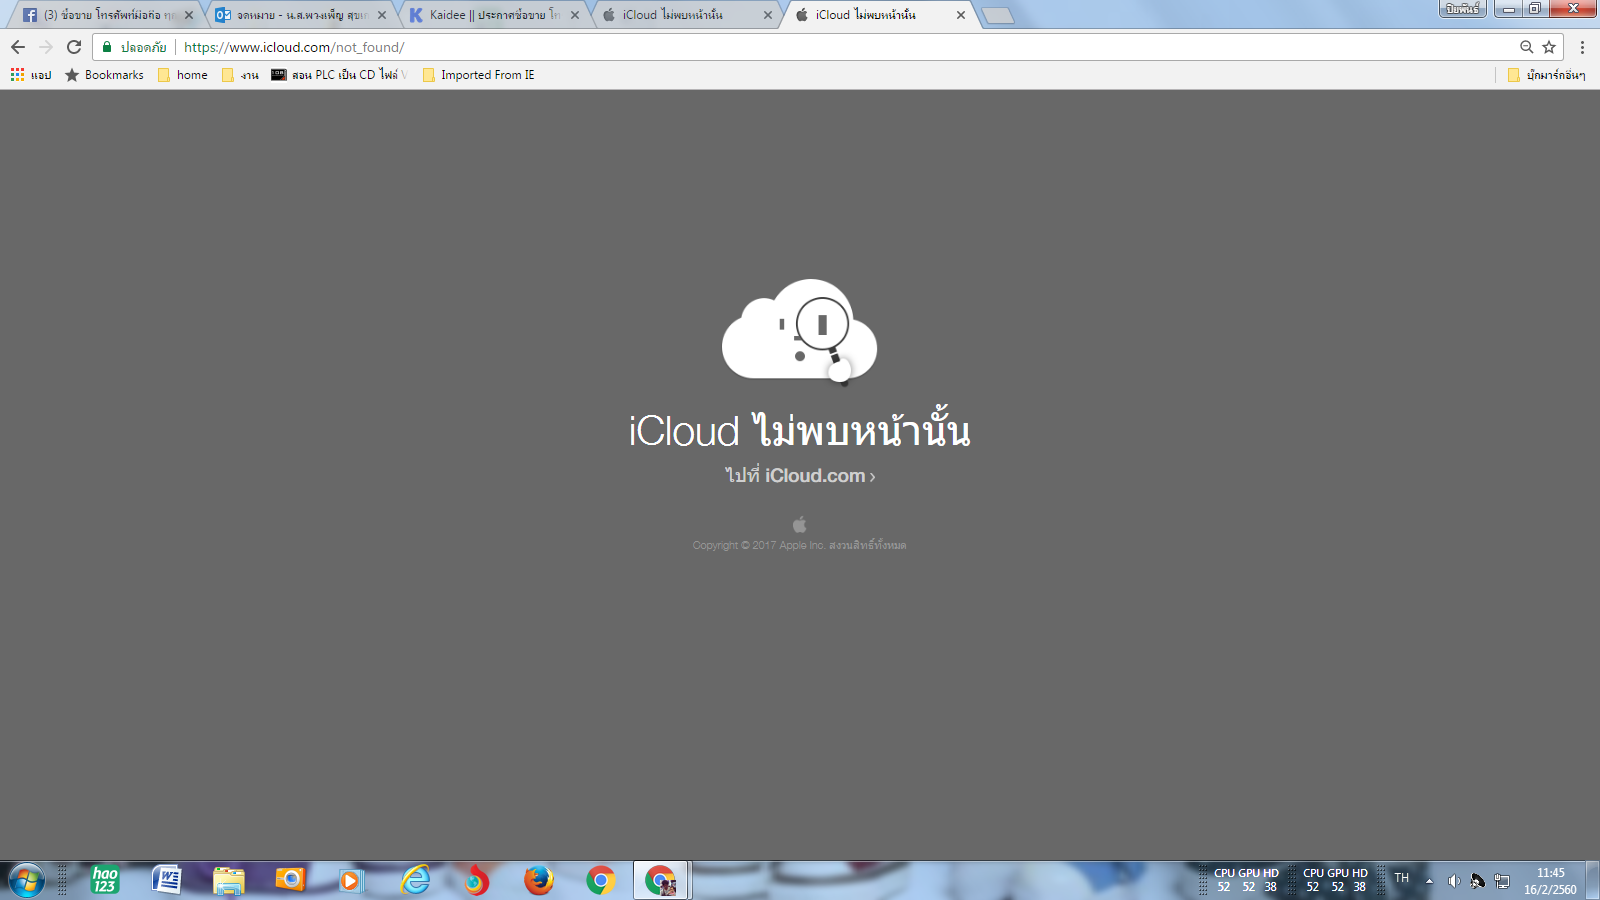Click the Show Desktop strip

tap(1593, 881)
